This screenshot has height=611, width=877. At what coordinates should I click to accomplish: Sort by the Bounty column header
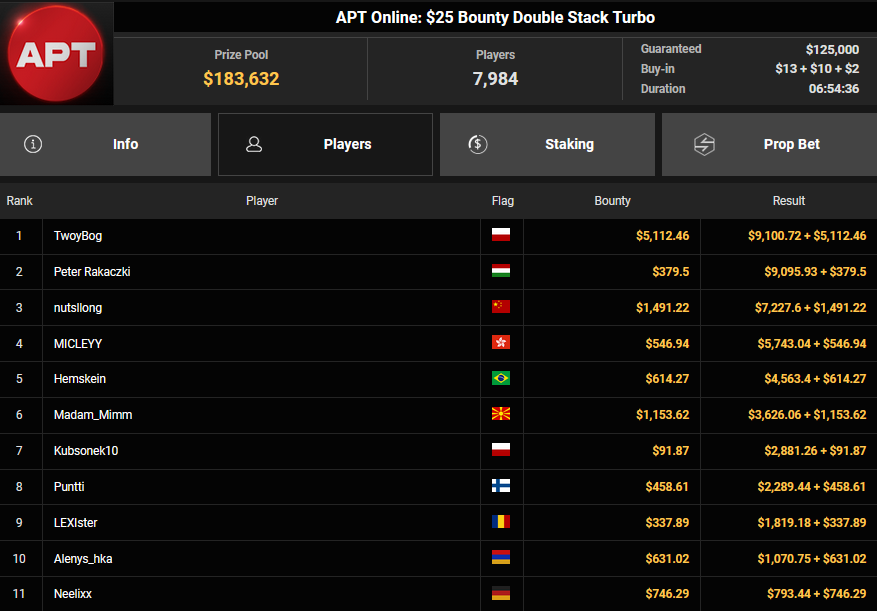[612, 201]
